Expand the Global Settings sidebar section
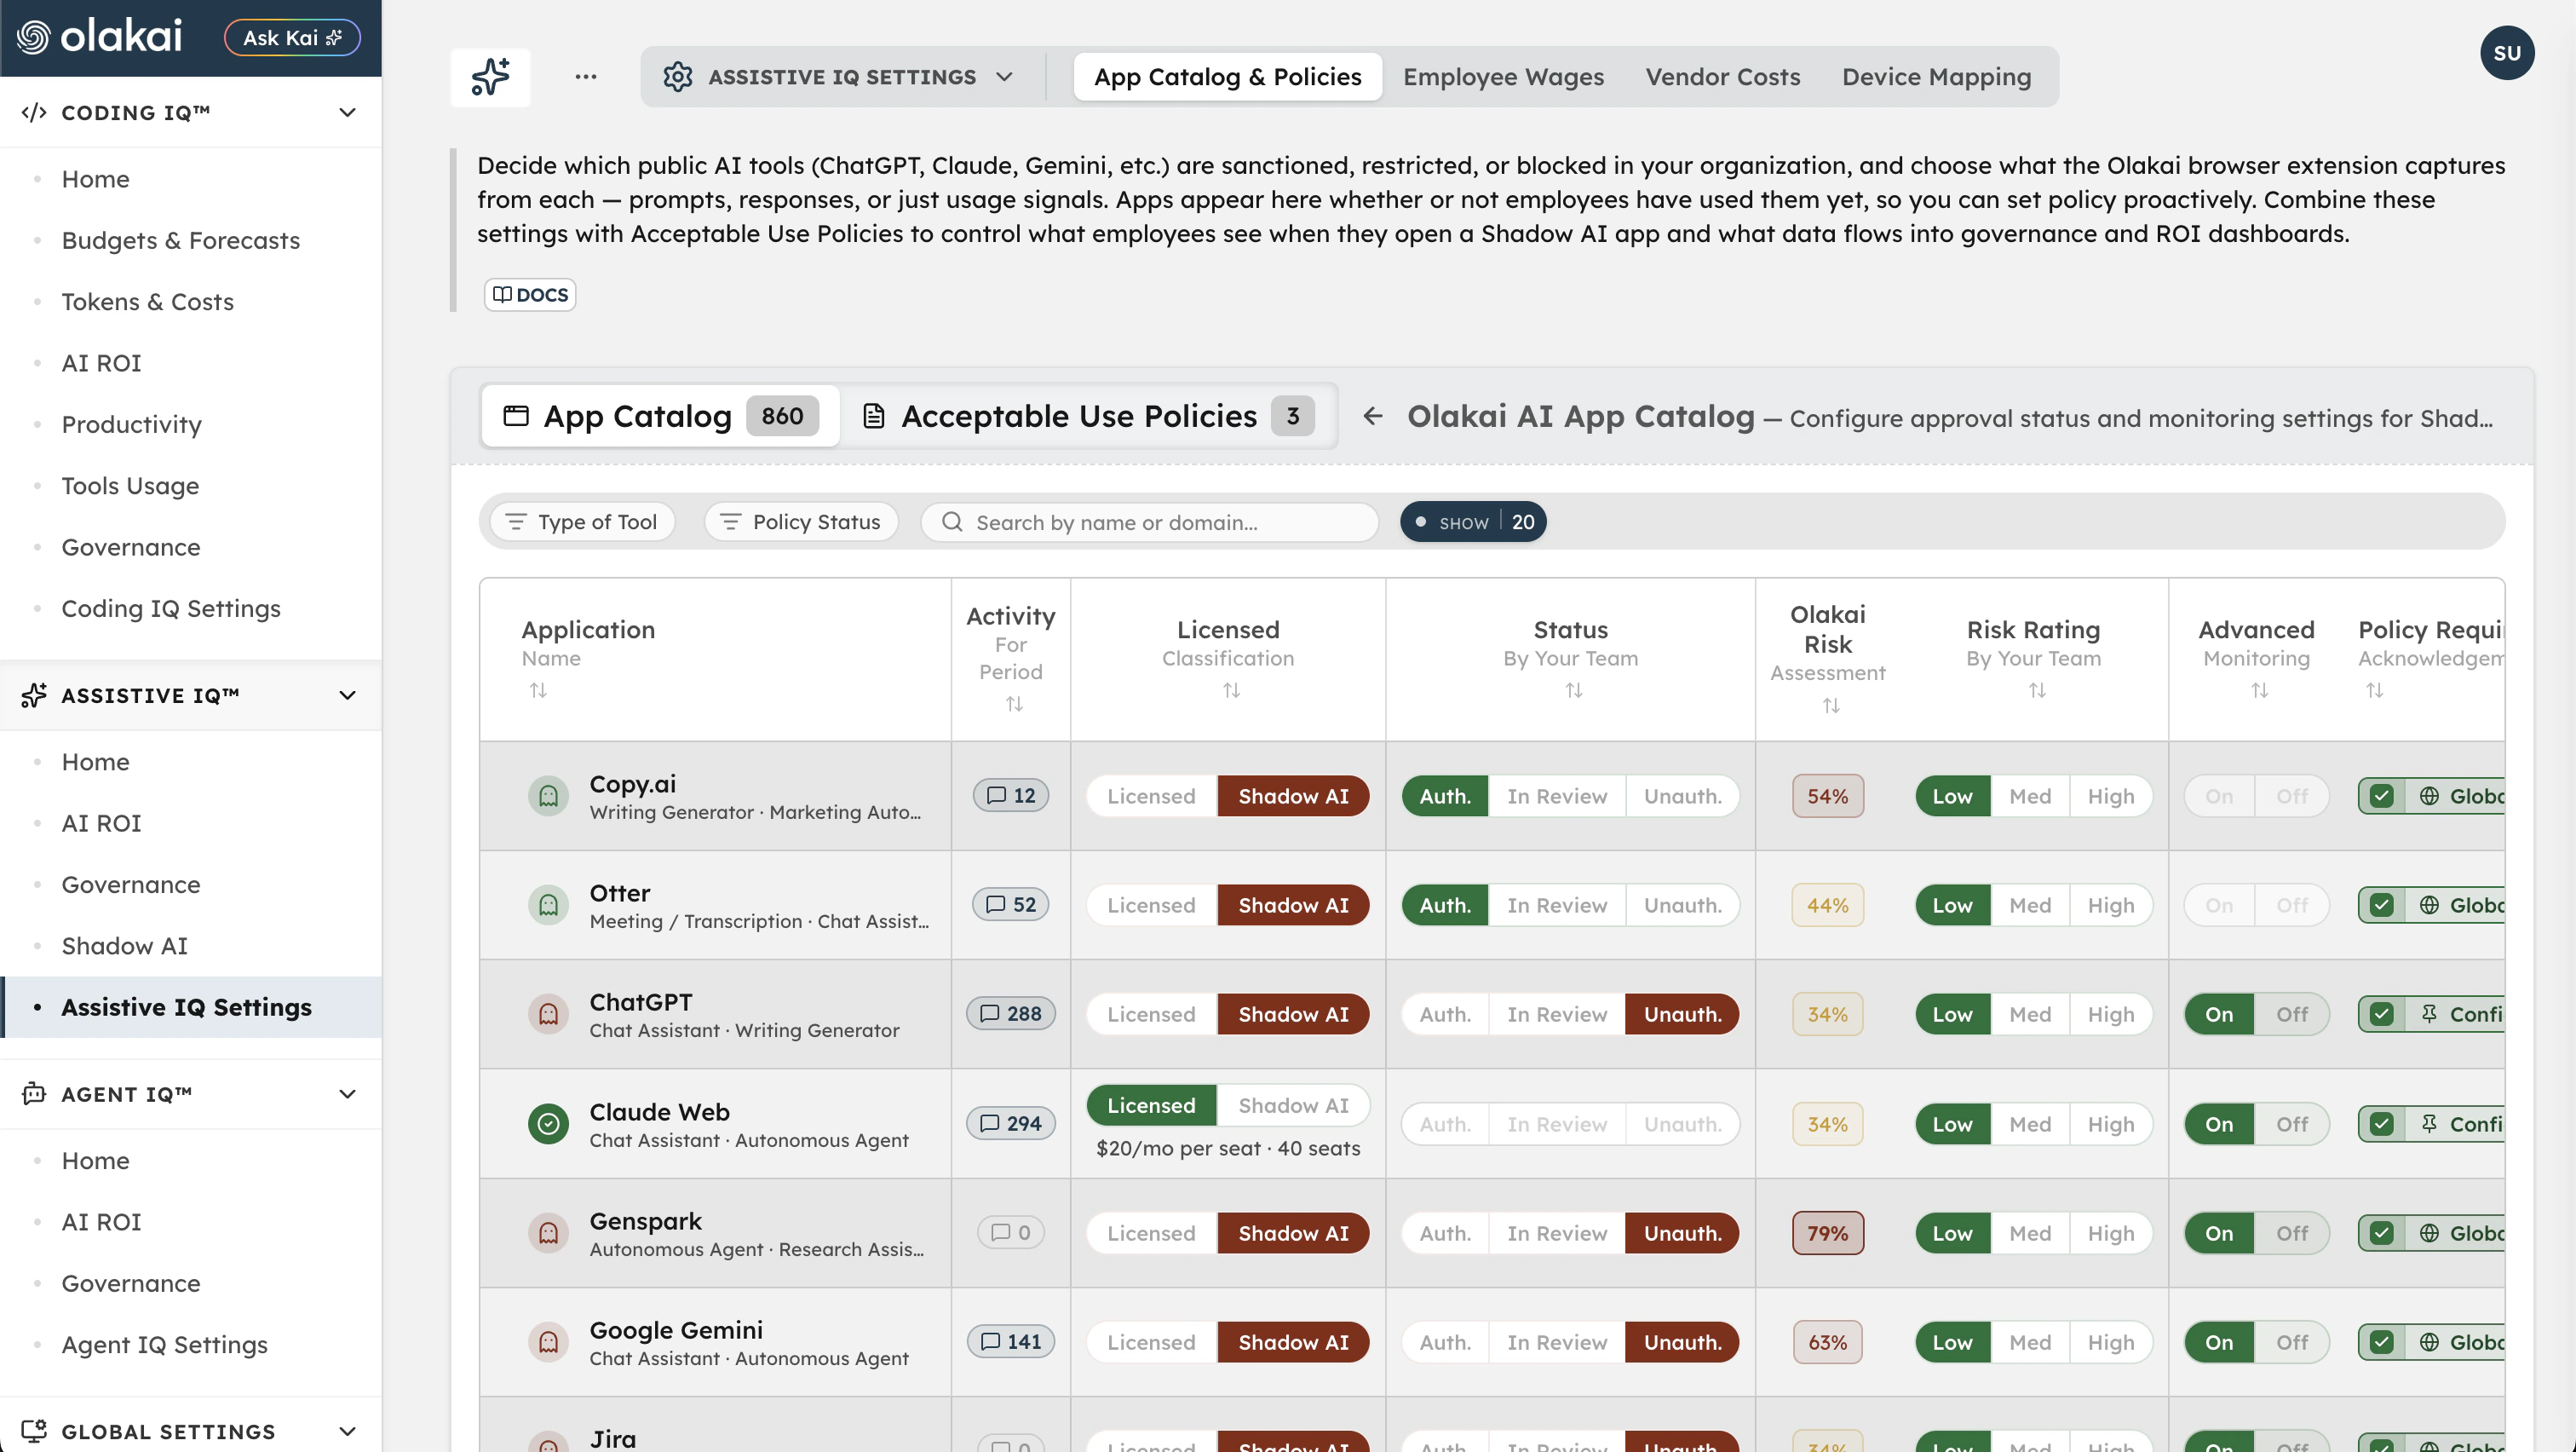This screenshot has height=1452, width=2576. pos(347,1431)
